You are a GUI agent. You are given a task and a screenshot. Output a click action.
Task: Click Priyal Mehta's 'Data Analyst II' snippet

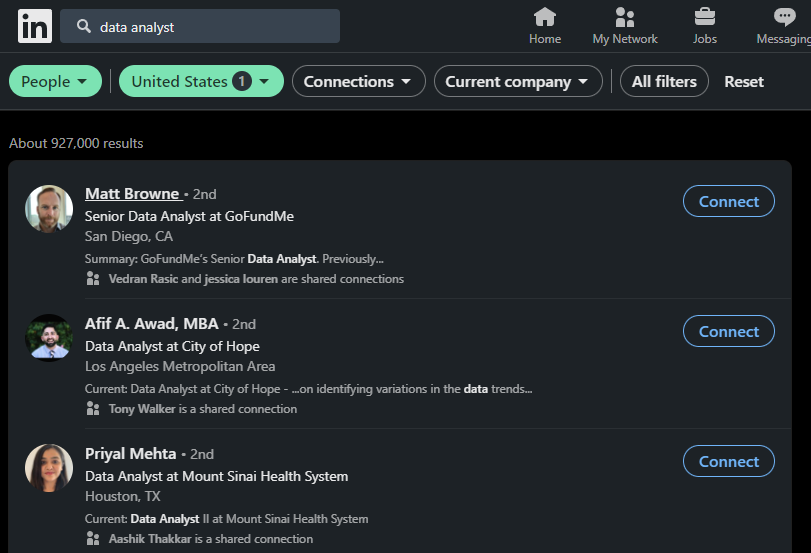tap(227, 518)
